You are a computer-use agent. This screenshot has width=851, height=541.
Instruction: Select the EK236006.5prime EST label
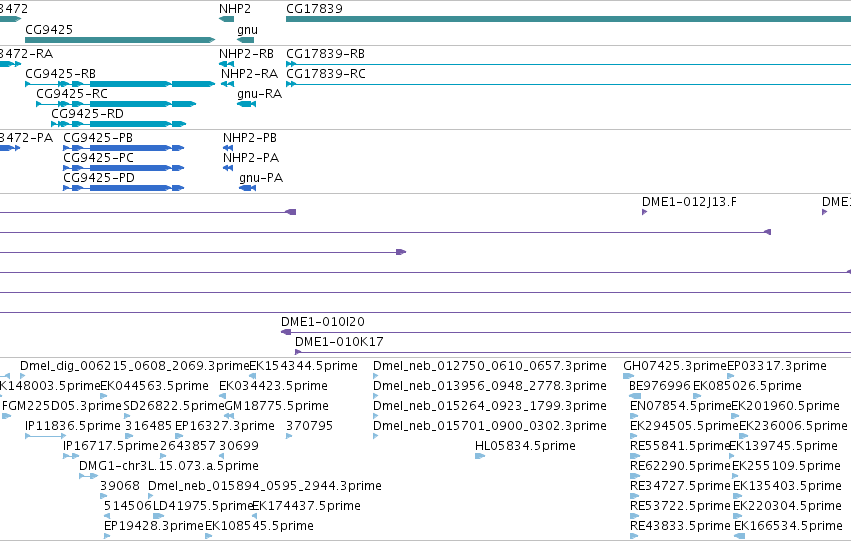click(x=793, y=426)
